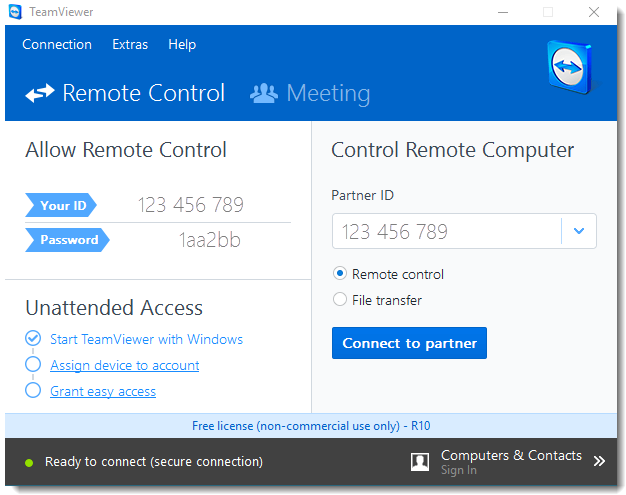Screen dimensions: 626x495
Task: Click the Assign device to account circle
Action: [x=33, y=365]
